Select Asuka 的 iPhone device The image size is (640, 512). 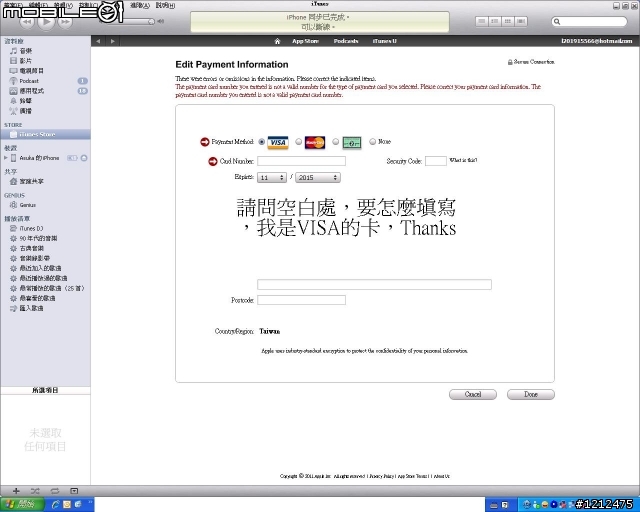[39, 158]
